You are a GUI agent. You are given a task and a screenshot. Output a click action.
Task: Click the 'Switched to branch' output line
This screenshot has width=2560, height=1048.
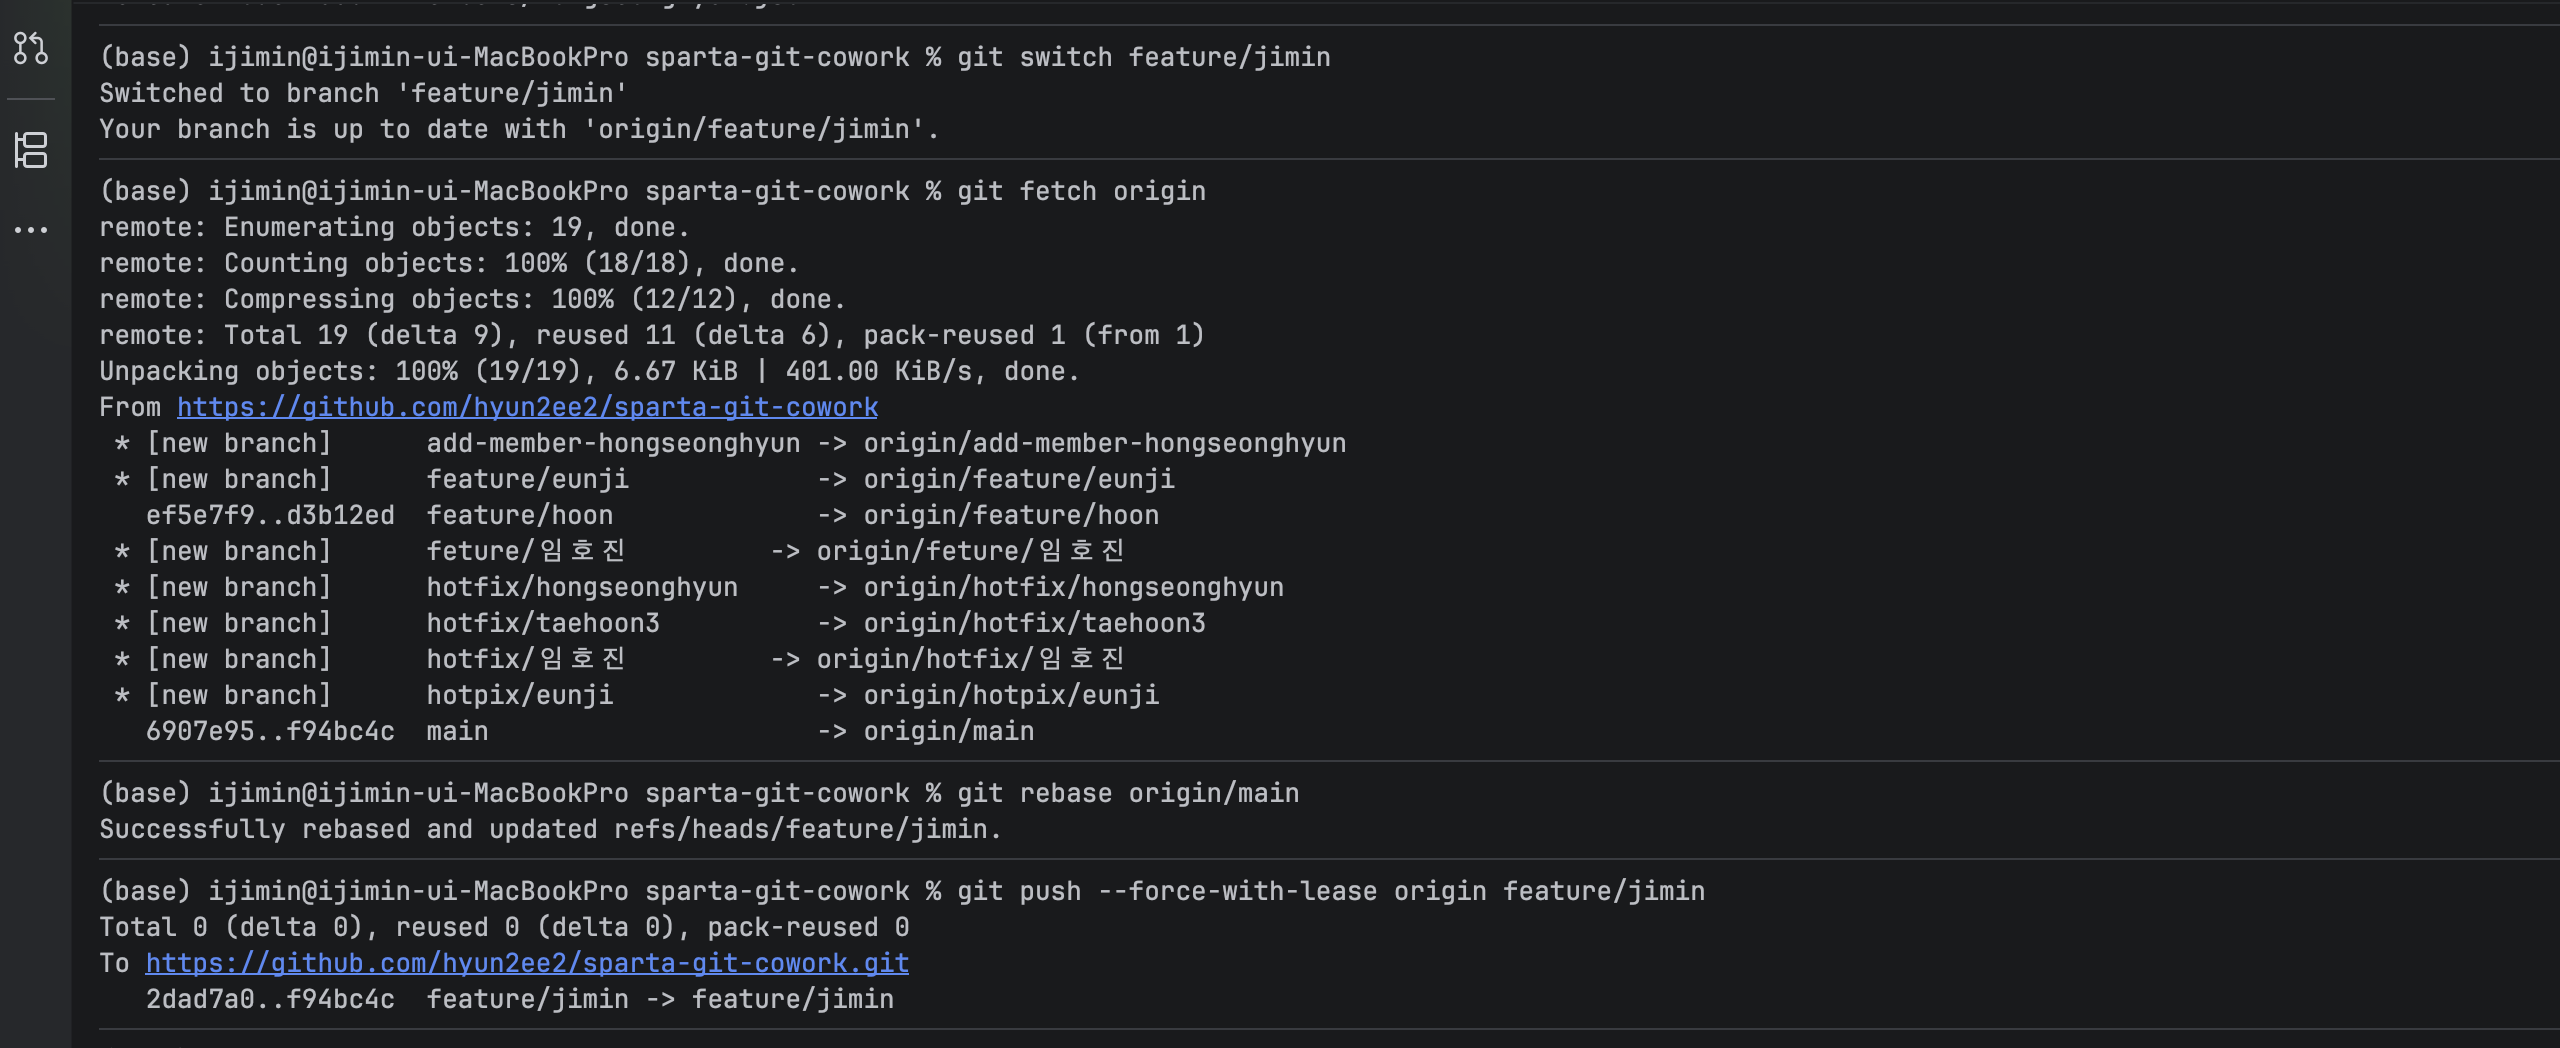click(x=363, y=93)
